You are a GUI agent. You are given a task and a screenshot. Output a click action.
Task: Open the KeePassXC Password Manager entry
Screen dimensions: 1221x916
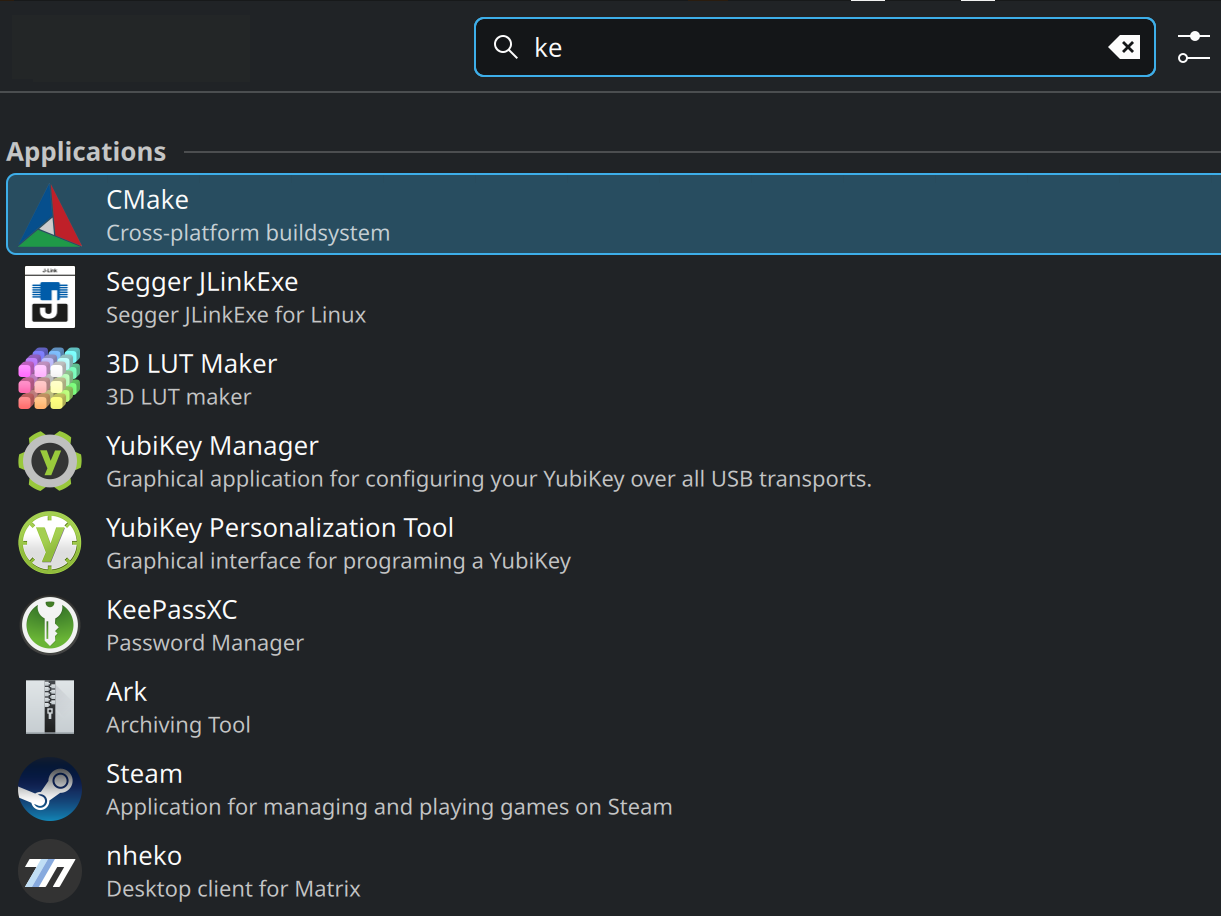click(172, 610)
